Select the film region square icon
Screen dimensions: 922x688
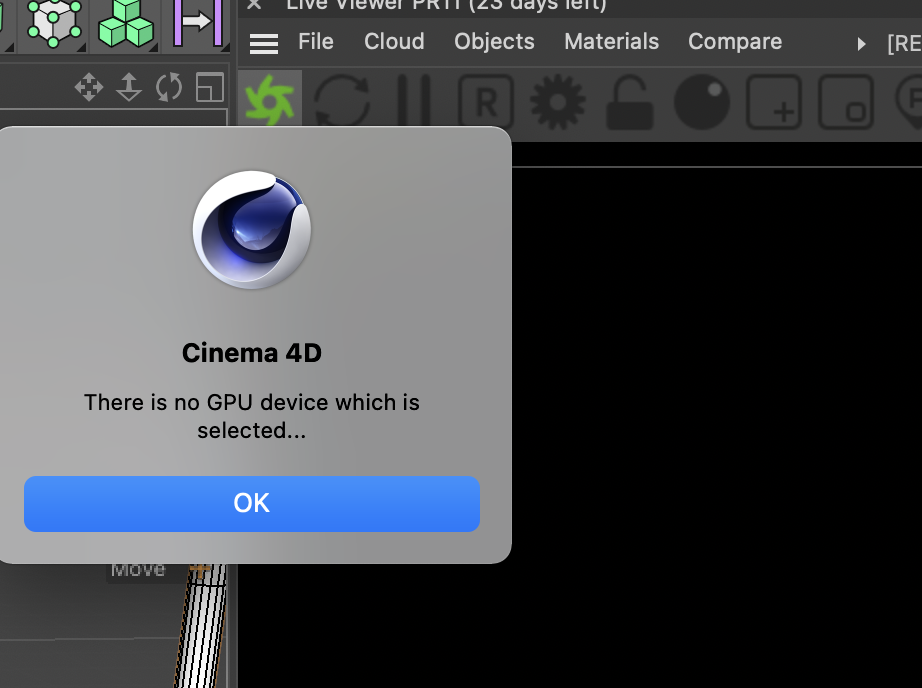846,102
